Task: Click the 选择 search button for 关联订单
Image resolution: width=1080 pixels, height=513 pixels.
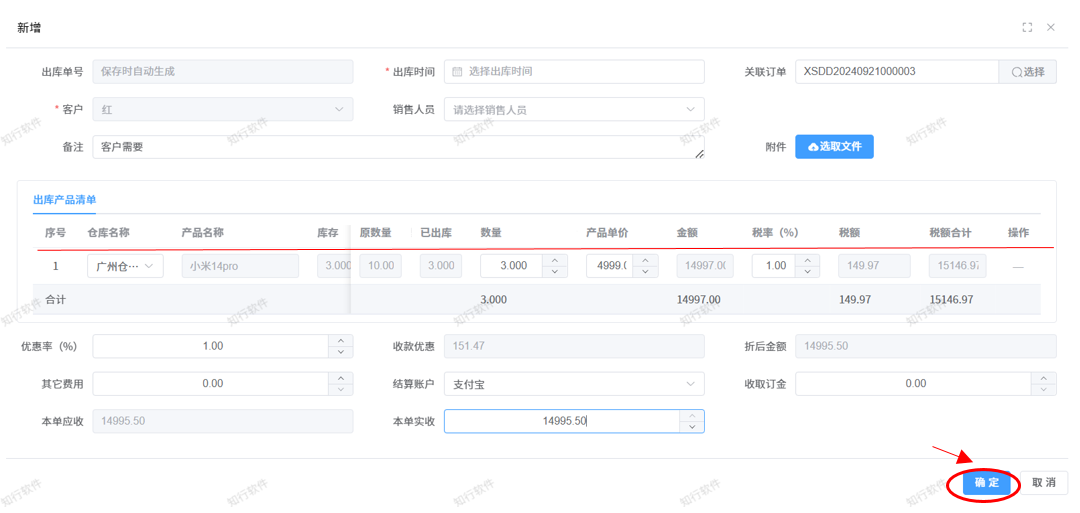Action: coord(1027,72)
